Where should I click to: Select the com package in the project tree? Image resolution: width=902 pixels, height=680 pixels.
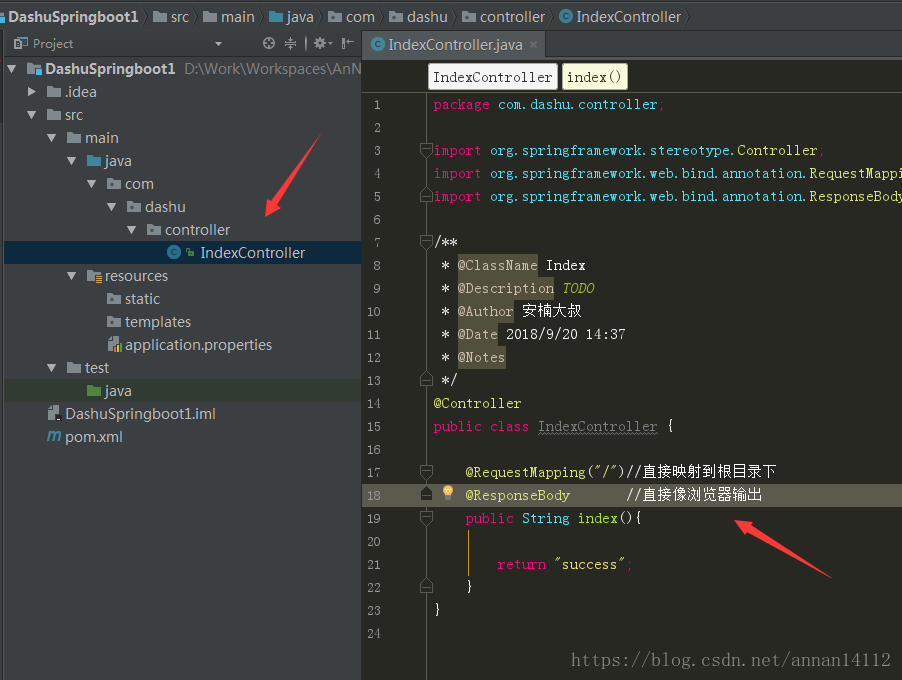[x=139, y=184]
